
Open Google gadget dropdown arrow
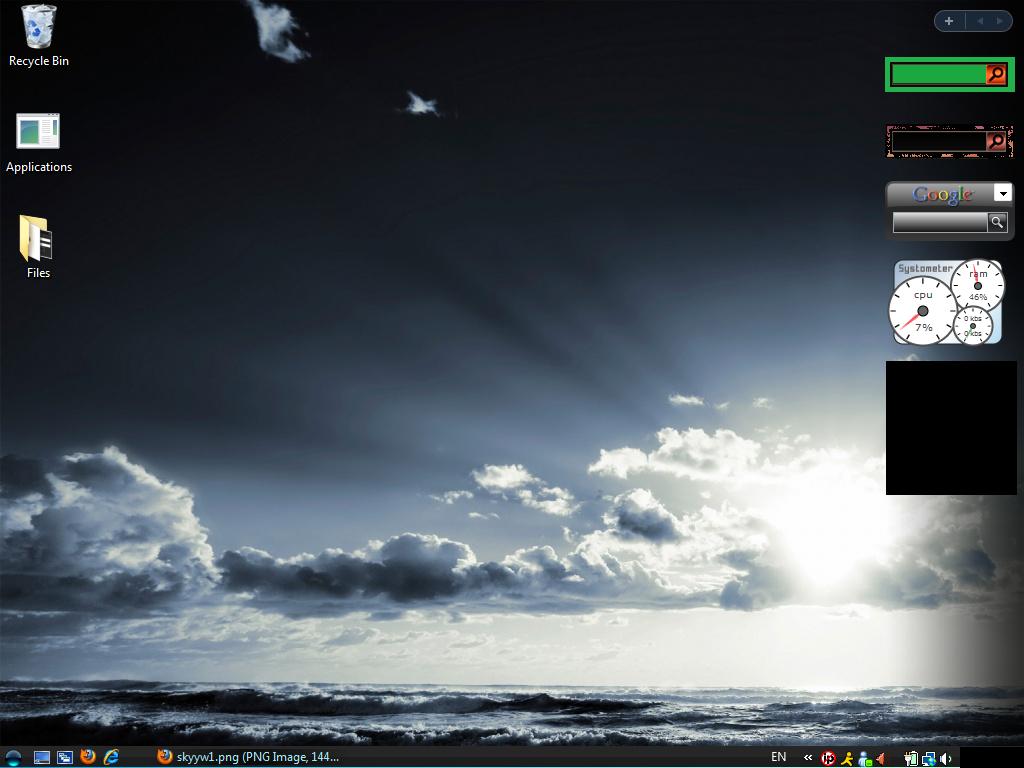(1003, 193)
